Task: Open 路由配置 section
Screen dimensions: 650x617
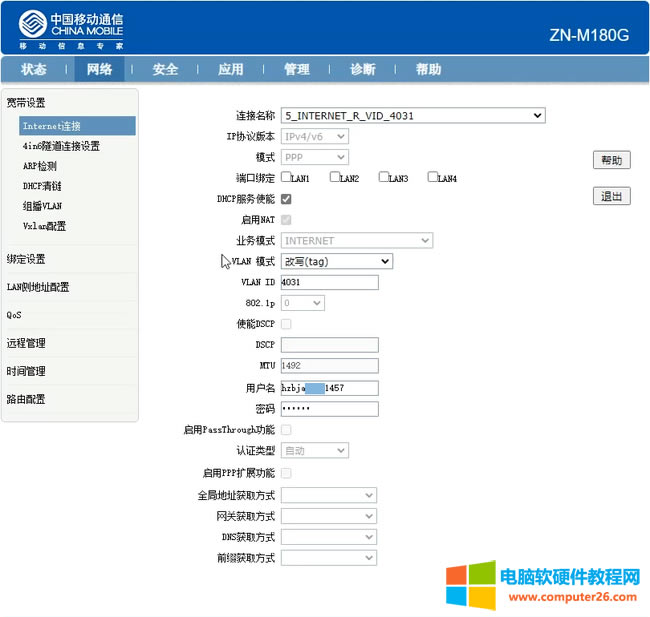Action: [x=26, y=399]
